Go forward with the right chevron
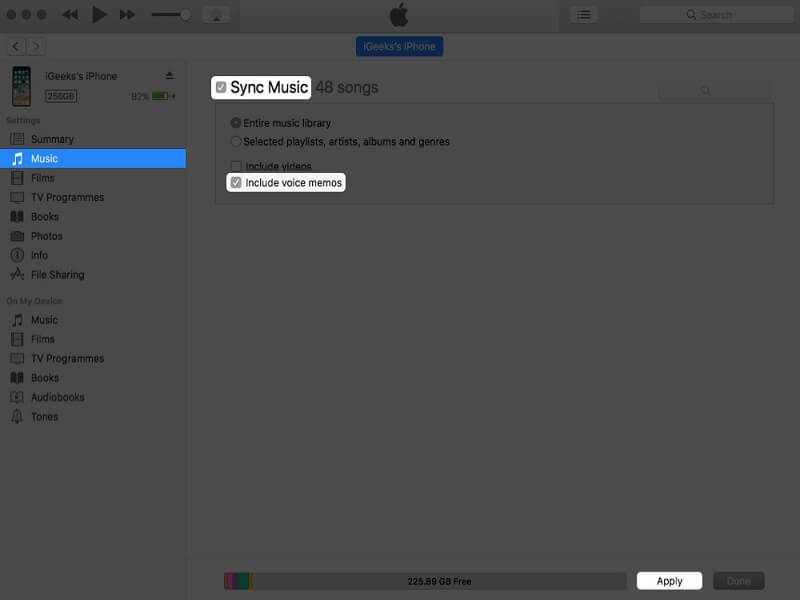The image size is (800, 600). (x=36, y=46)
